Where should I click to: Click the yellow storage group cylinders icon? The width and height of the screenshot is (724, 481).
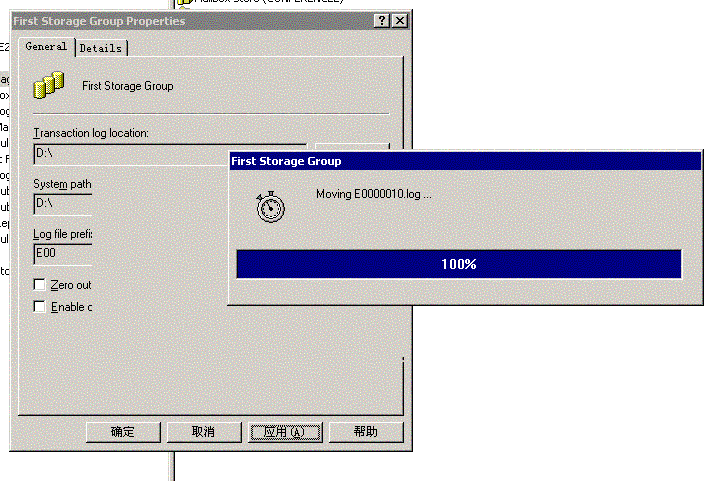click(49, 85)
